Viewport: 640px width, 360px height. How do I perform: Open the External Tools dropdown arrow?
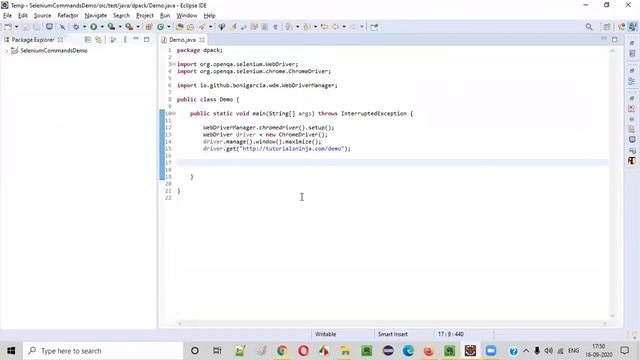click(x=138, y=27)
